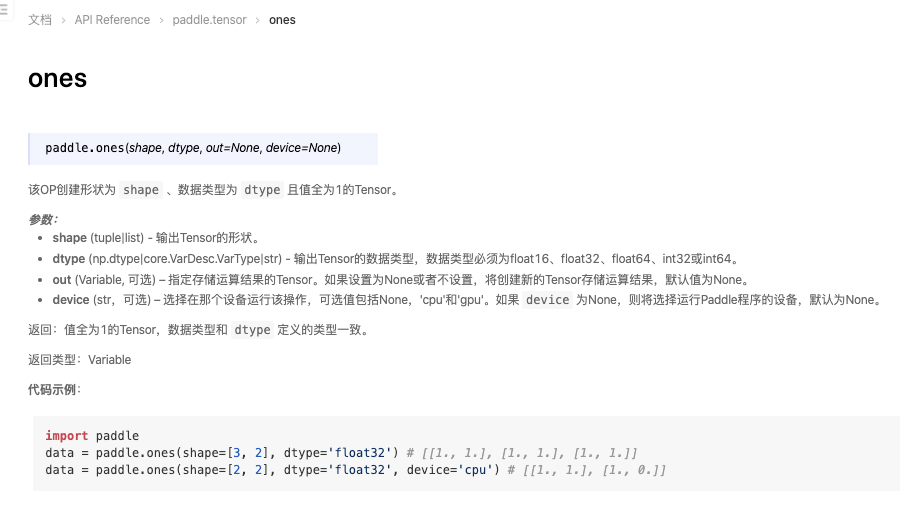Click the paddle.ones function signature
Screen dimensions: 900x522
click(193, 148)
